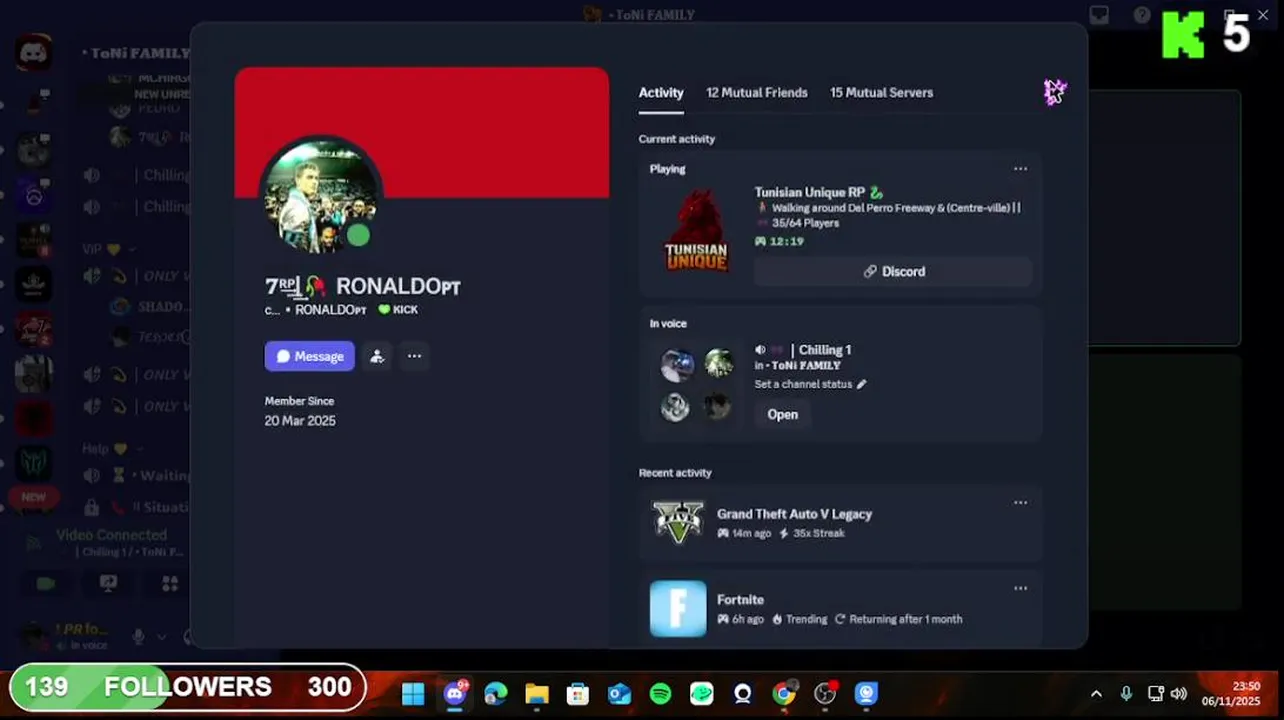Switch to the Activity tab

click(x=661, y=92)
